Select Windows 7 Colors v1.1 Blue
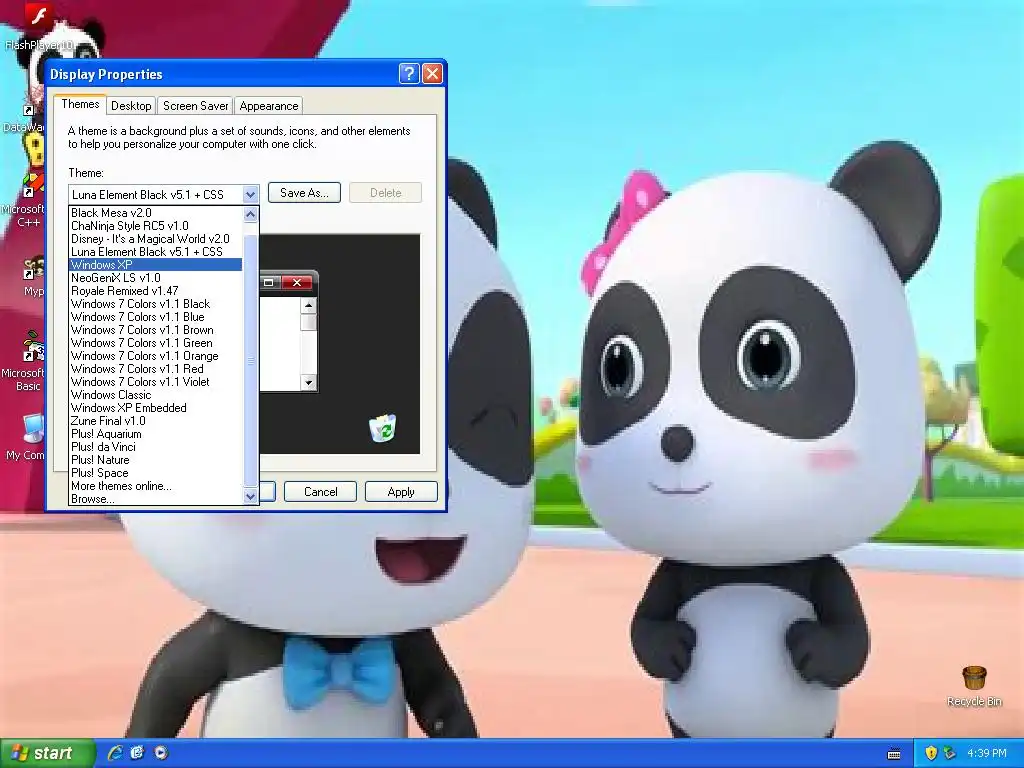The height and width of the screenshot is (768, 1024). pos(155,317)
